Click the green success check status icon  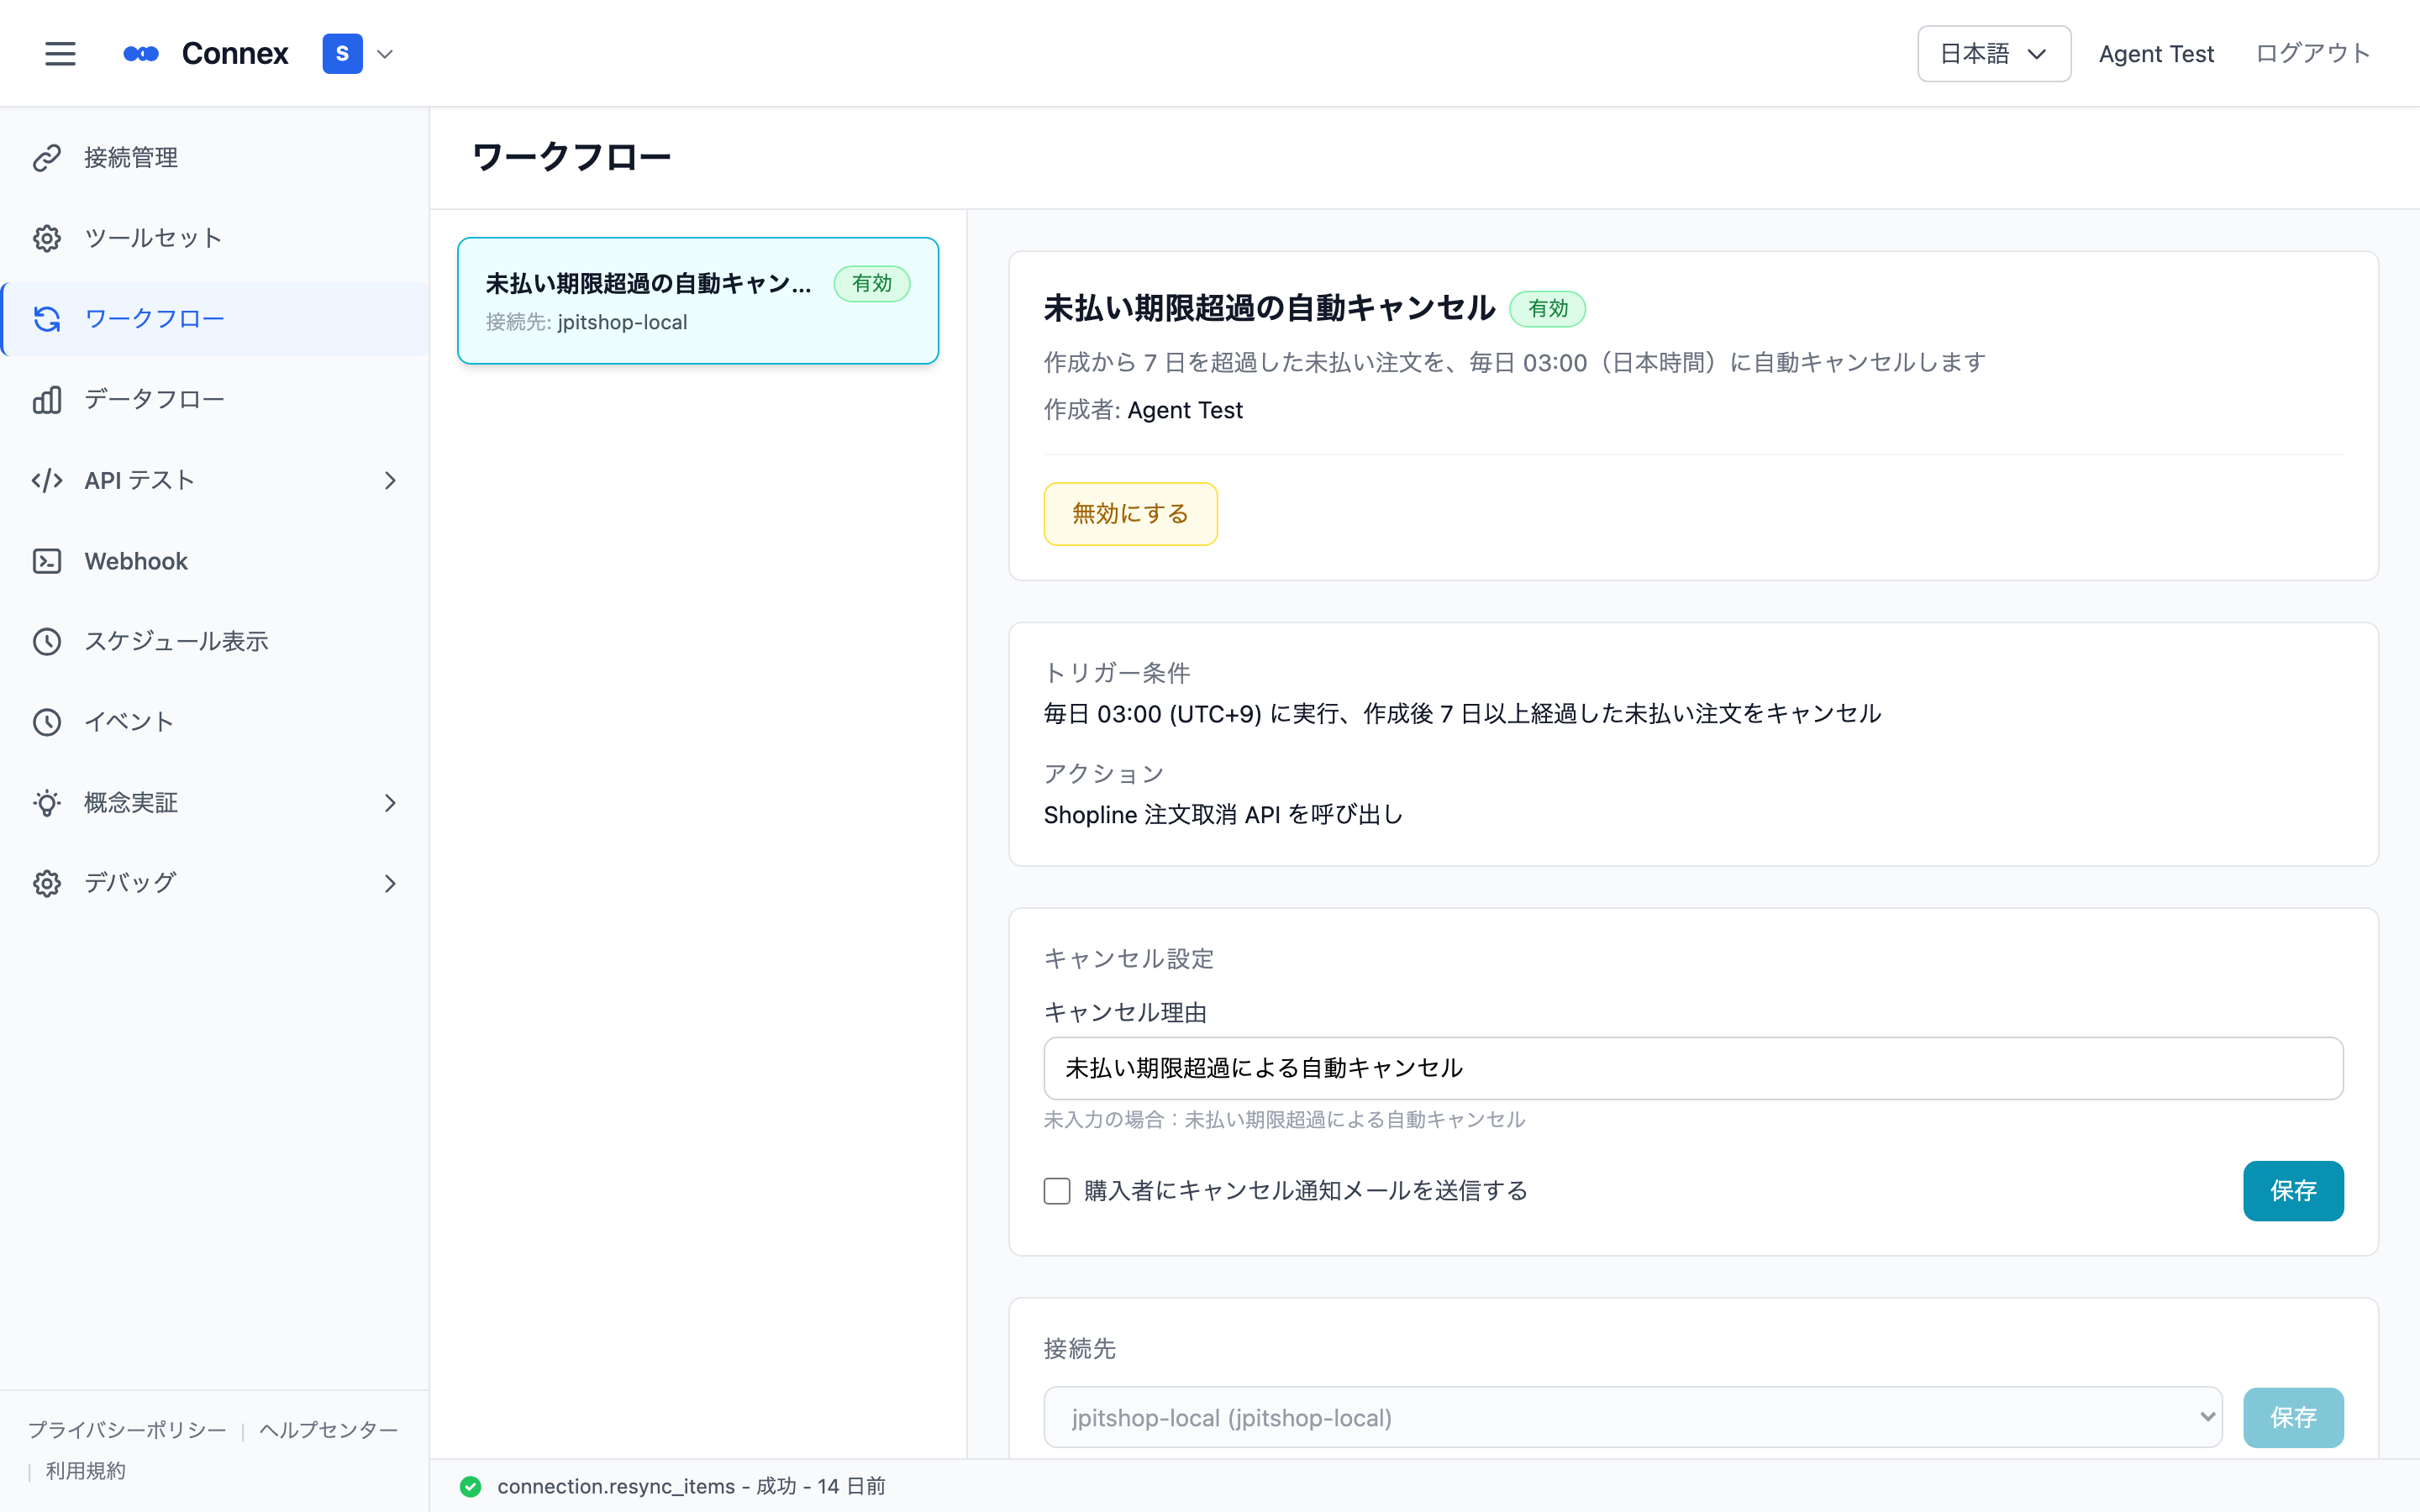click(x=470, y=1487)
